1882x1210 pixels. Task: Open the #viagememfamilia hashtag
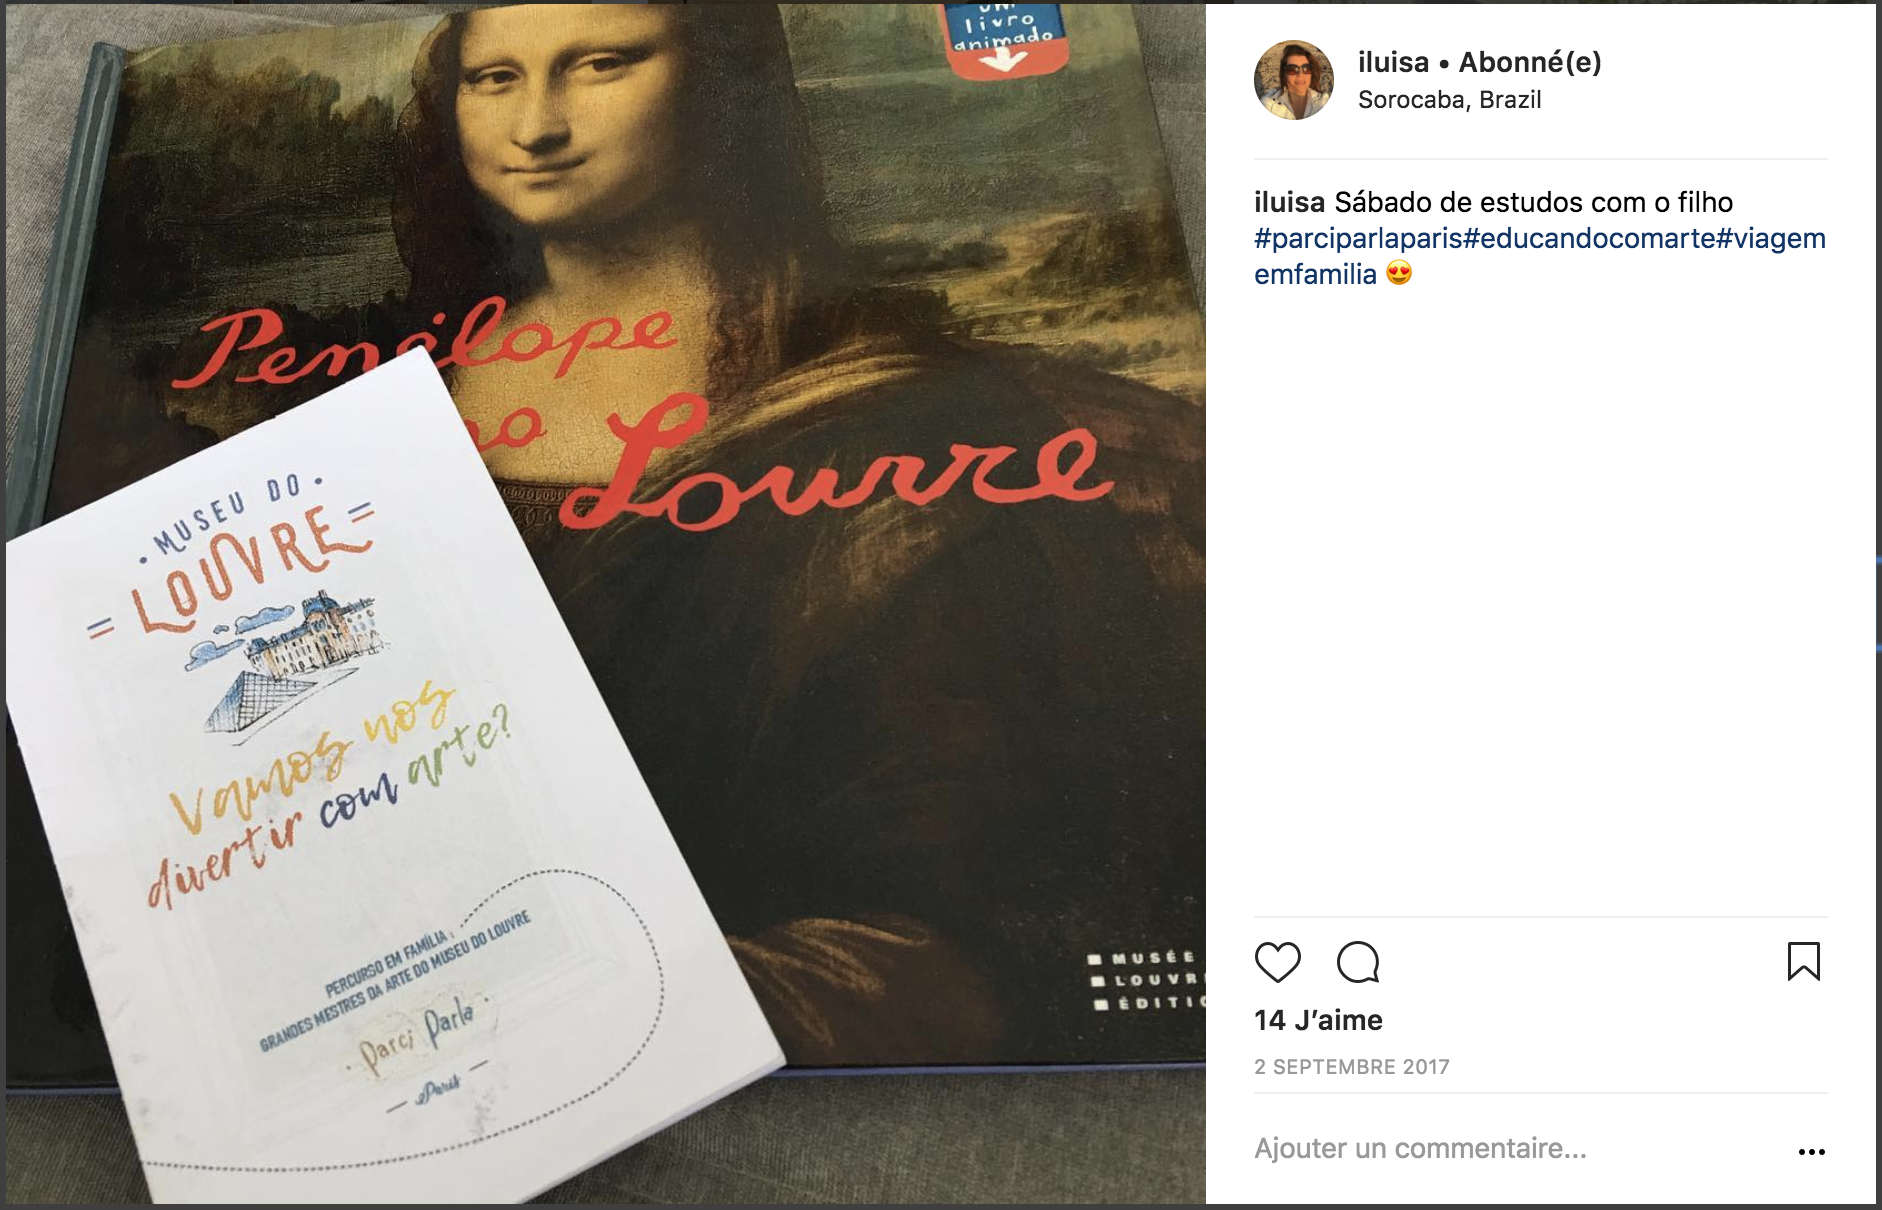point(1540,256)
